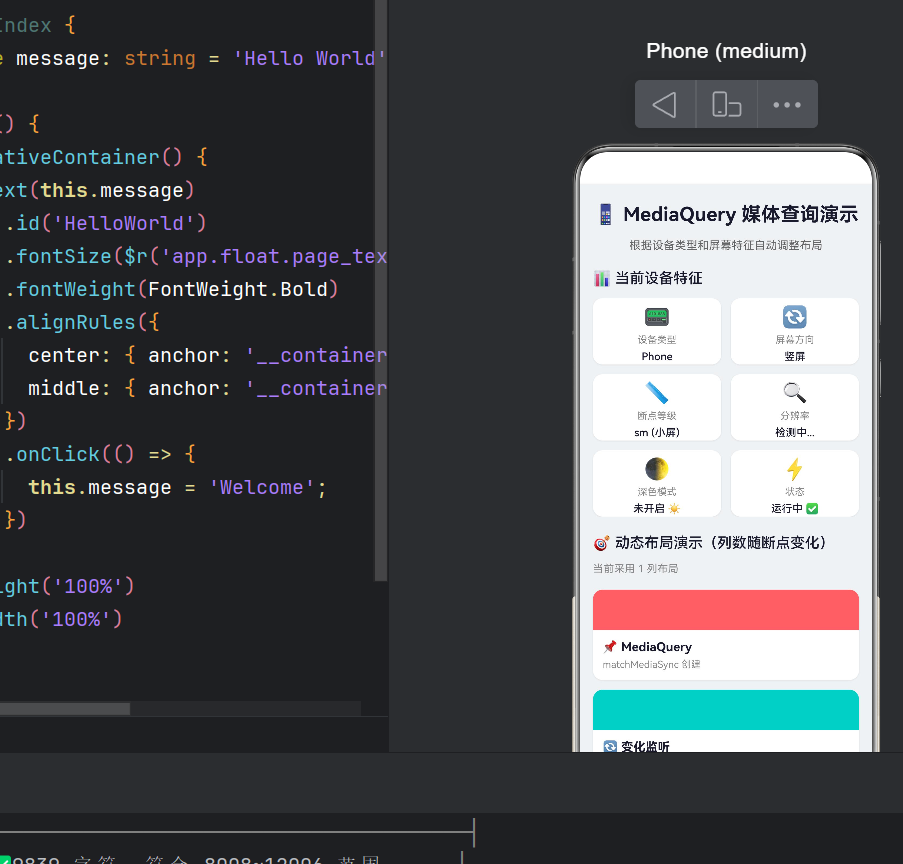Click the '根据设备类型和屏幕特征自动调整布局' subtitle
Image resolution: width=903 pixels, height=864 pixels.
pos(726,245)
